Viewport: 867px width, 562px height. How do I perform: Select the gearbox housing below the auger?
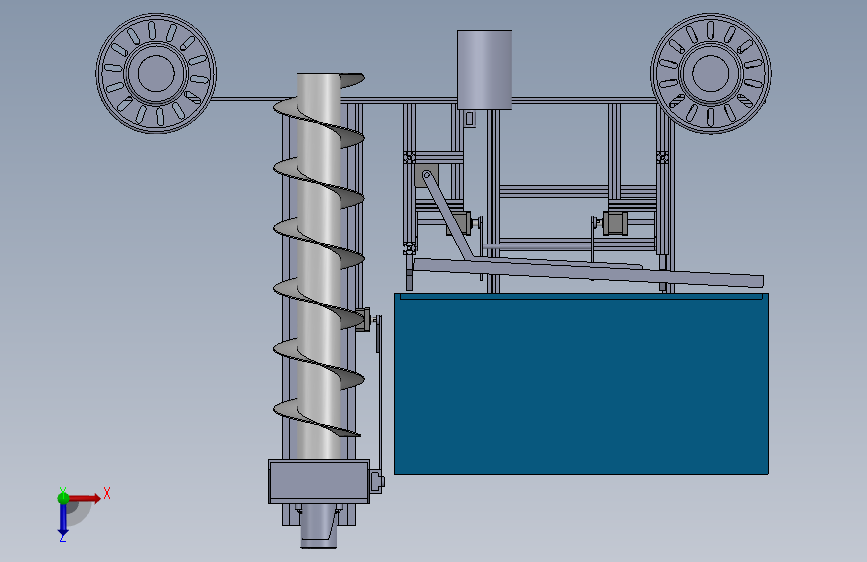(319, 481)
